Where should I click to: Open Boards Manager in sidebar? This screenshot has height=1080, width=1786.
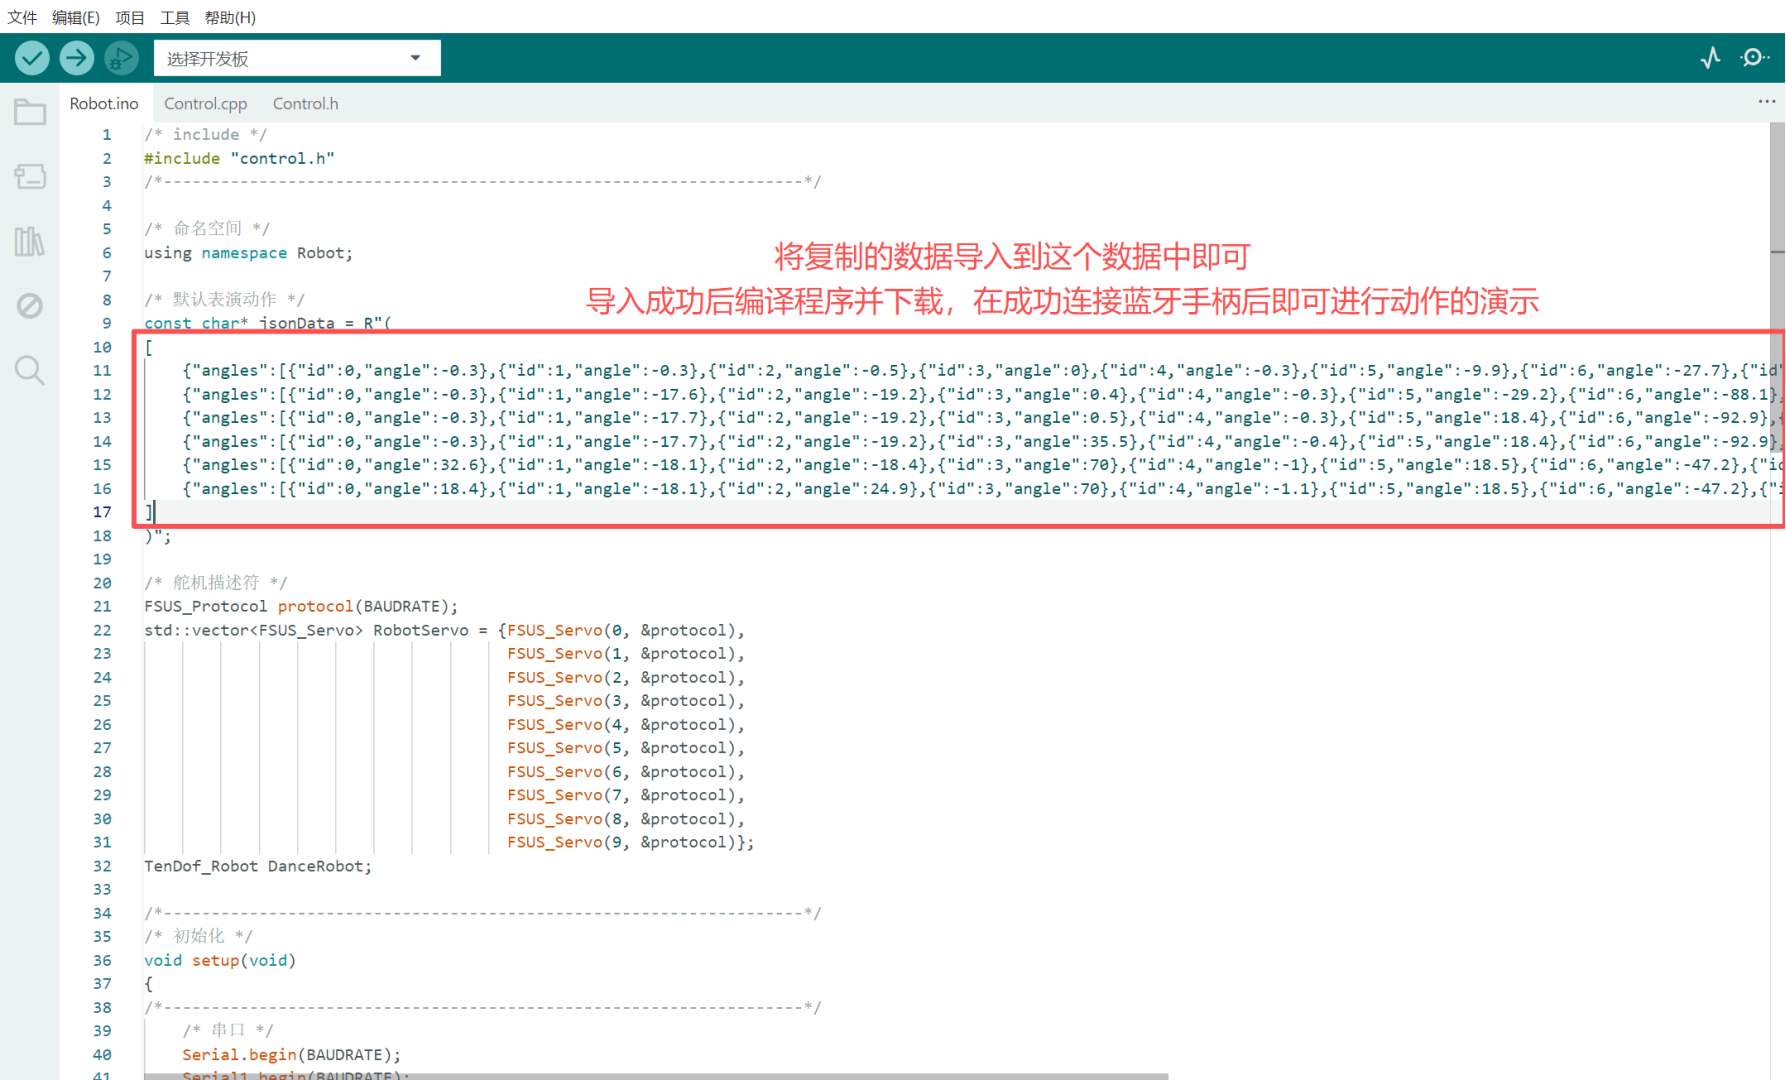pos(30,177)
